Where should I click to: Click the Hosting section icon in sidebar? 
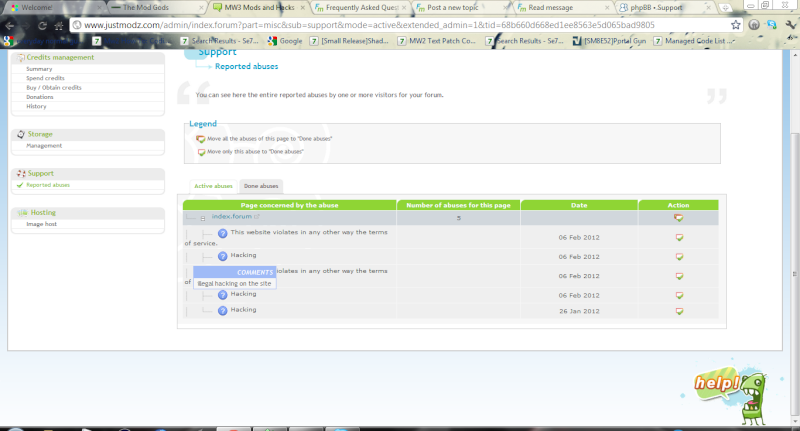[x=22, y=213]
